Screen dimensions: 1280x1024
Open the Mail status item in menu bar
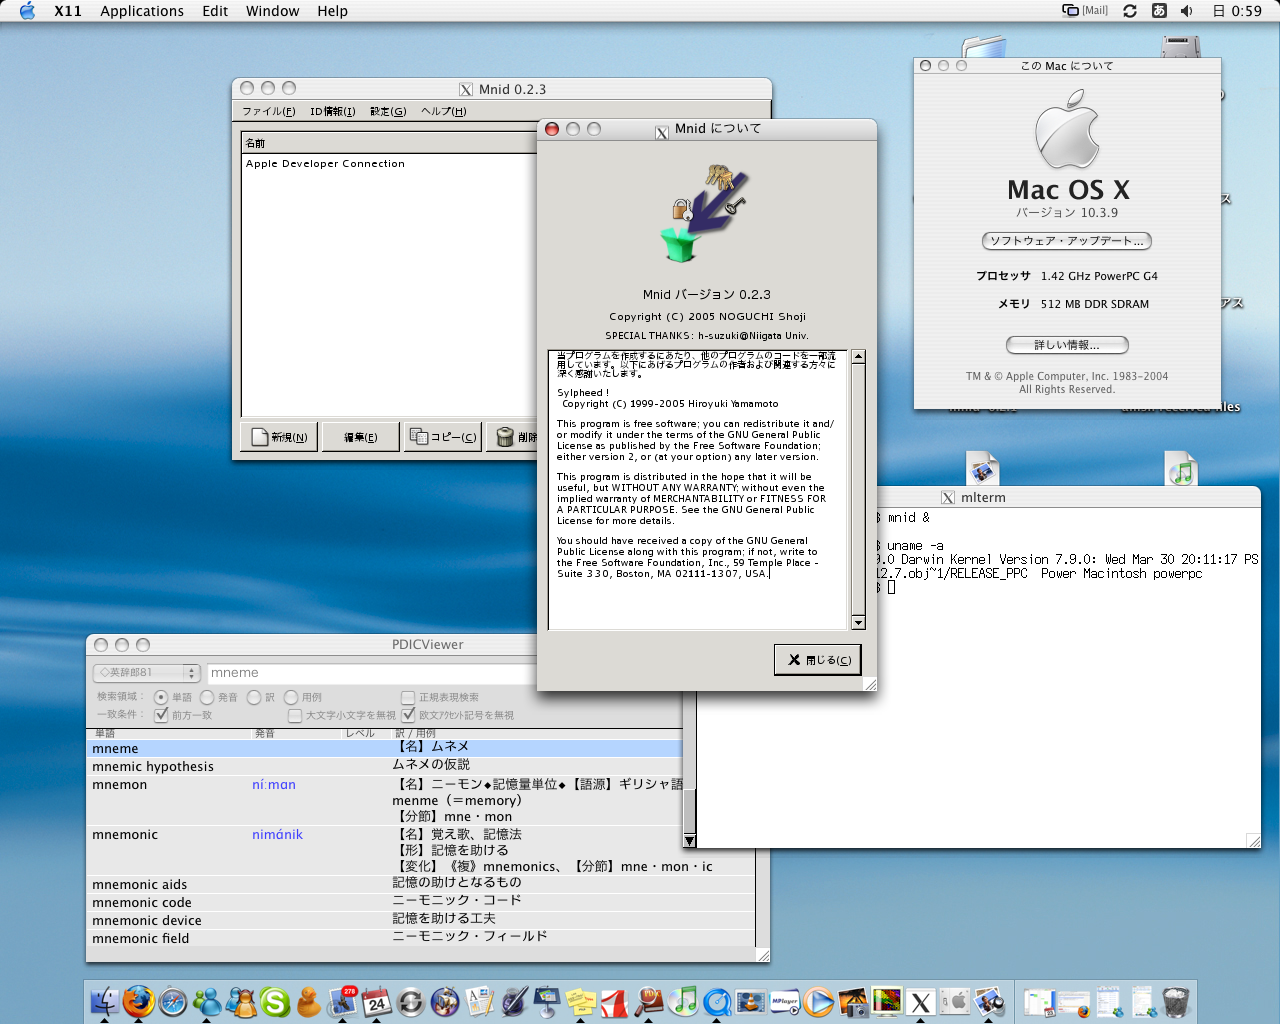(1085, 11)
